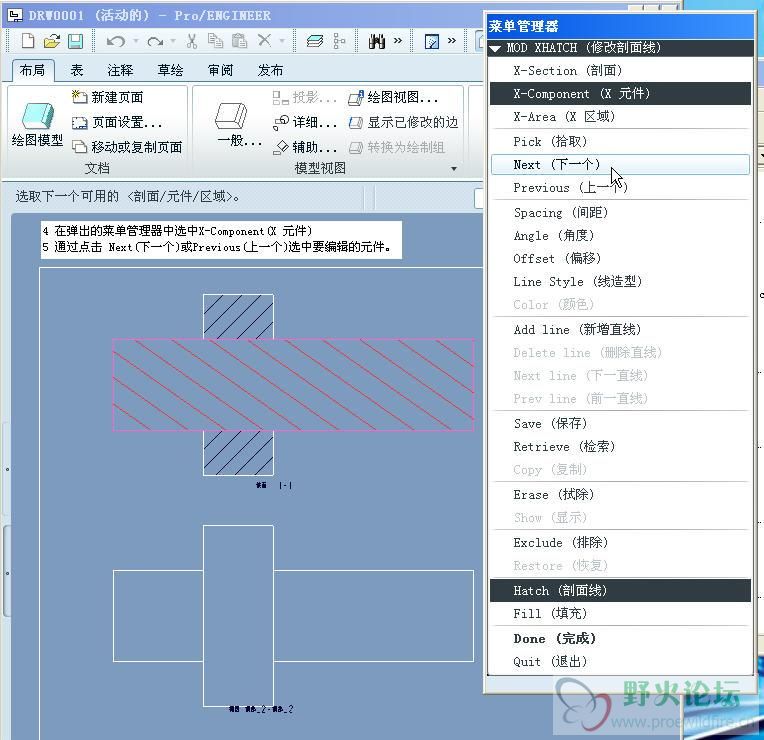Click Next (下一个) menu item
764x740 pixels.
(x=620, y=165)
